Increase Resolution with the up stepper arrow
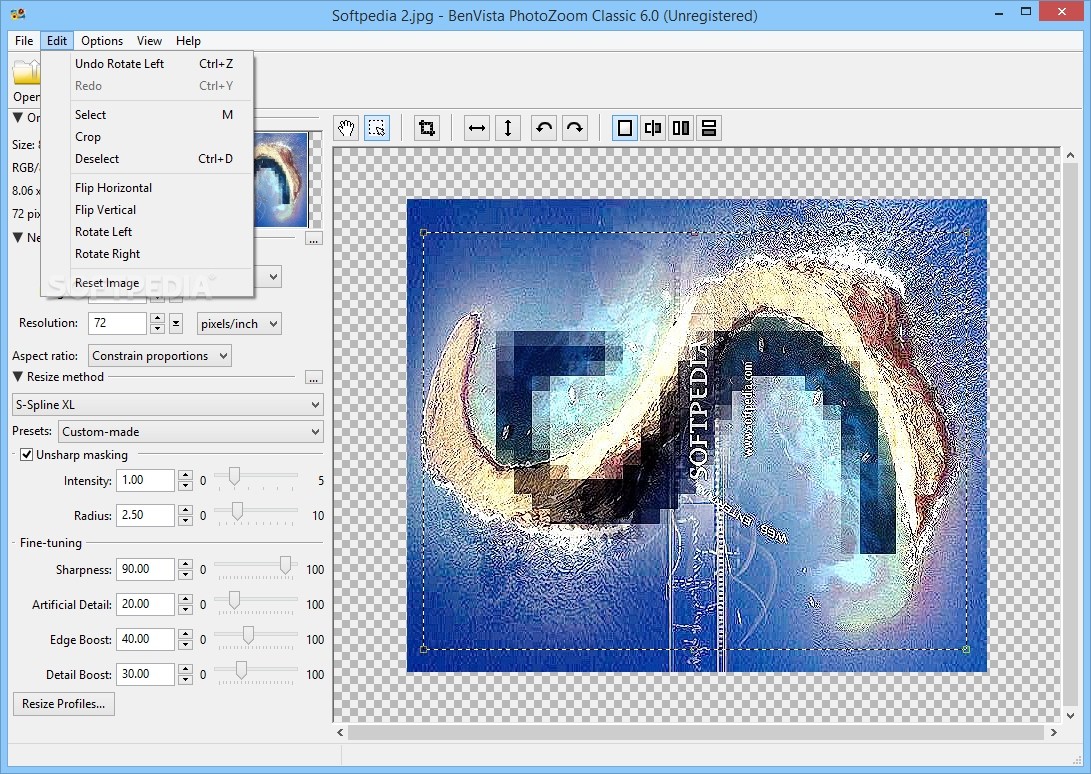 pyautogui.click(x=157, y=318)
